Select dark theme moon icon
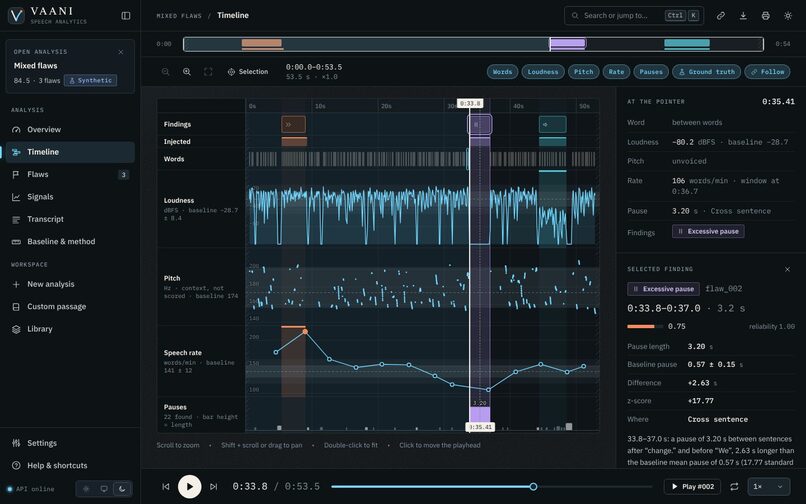This screenshot has height=504, width=806. coord(122,489)
